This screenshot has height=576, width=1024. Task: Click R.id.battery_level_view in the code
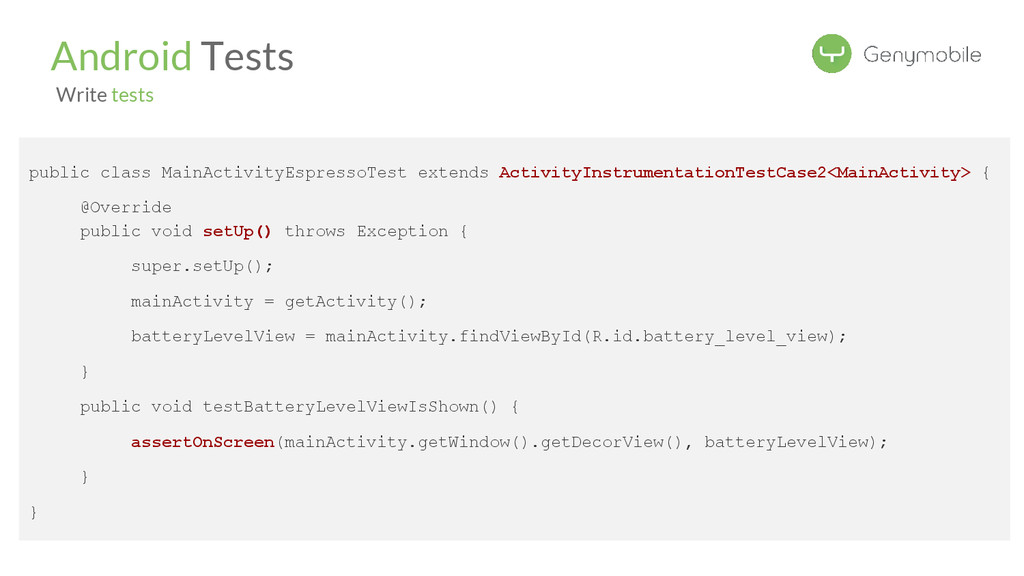click(712, 336)
